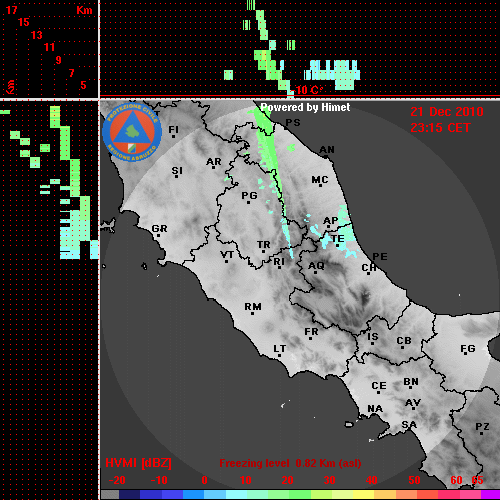500x500 pixels.
Task: Click the 0 value on dBZ scale
Action: (x=205, y=480)
